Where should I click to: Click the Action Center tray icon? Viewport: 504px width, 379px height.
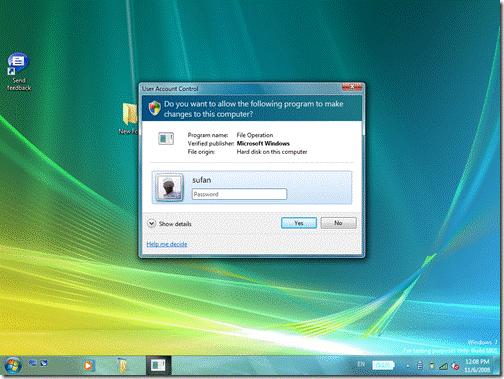(420, 366)
